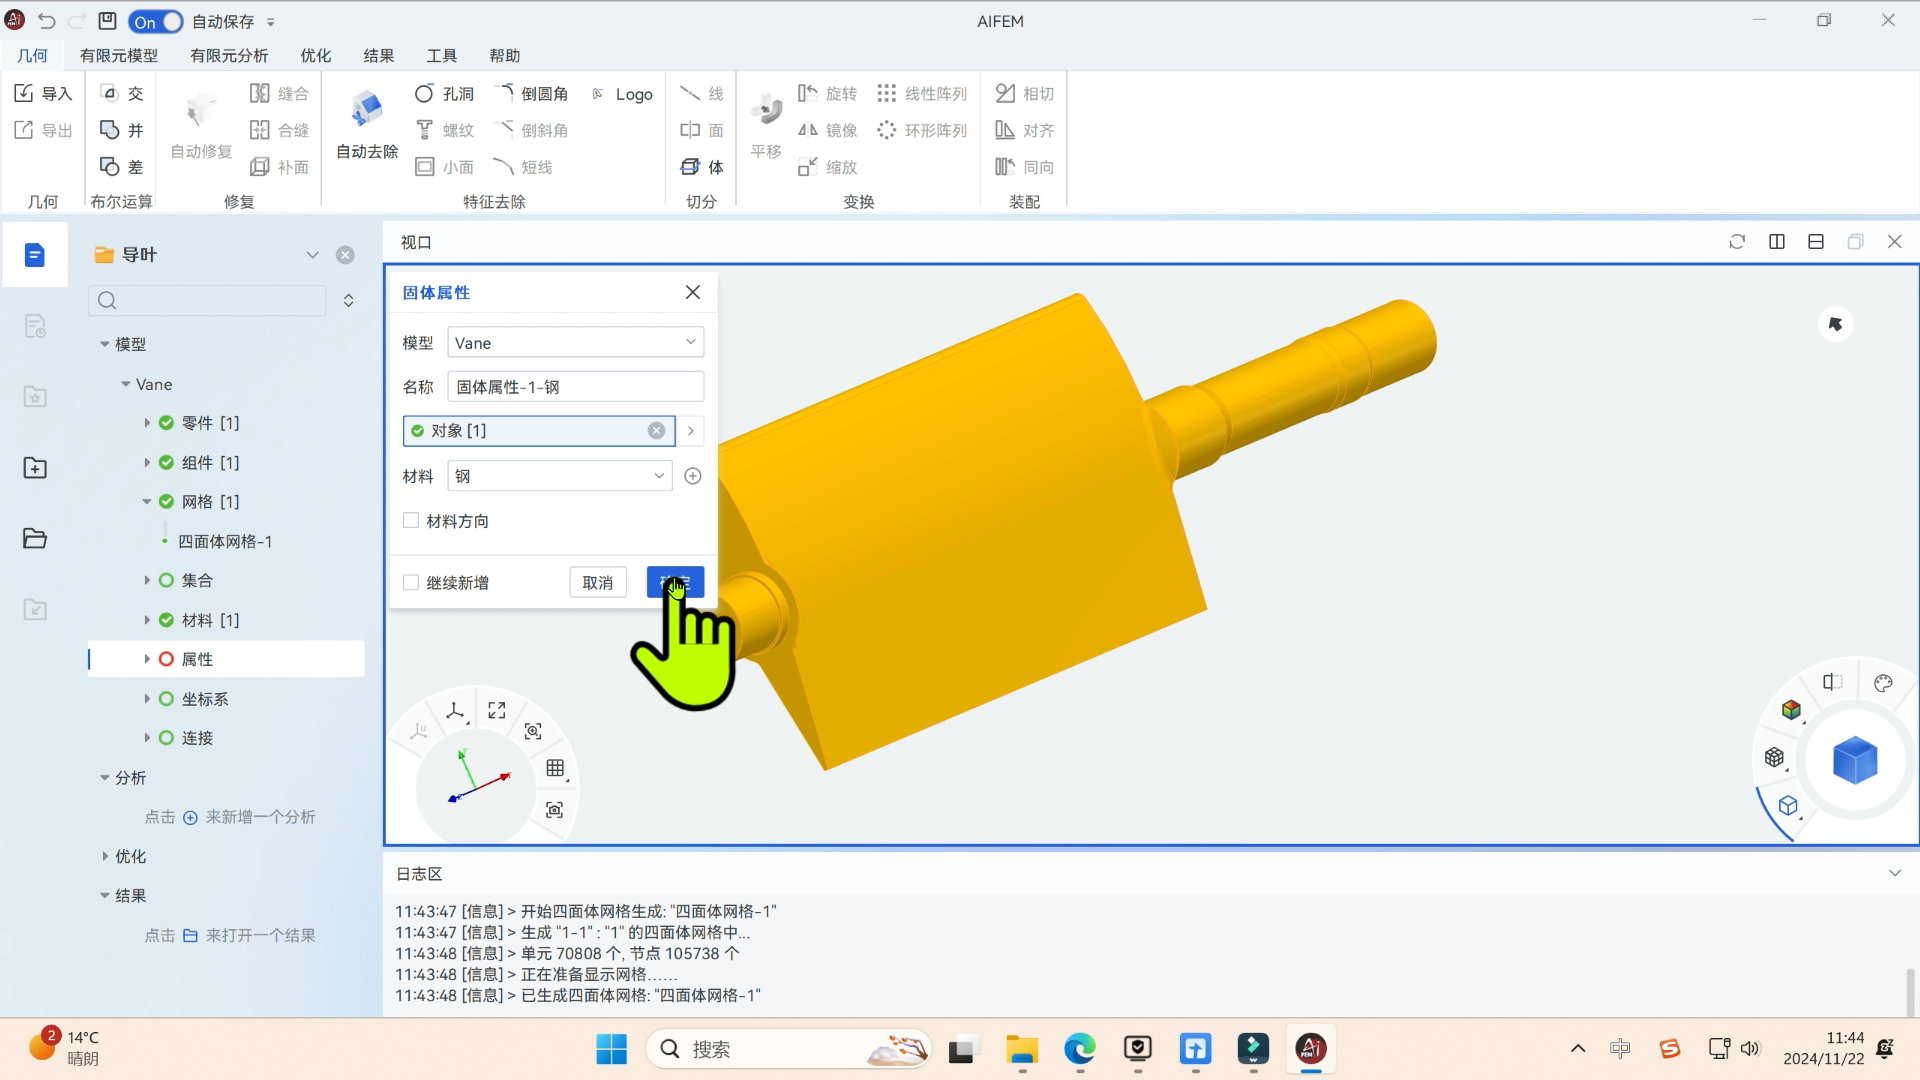Image resolution: width=1920 pixels, height=1080 pixels.
Task: Select the 缝合 (stitch) repair icon
Action: pos(260,92)
